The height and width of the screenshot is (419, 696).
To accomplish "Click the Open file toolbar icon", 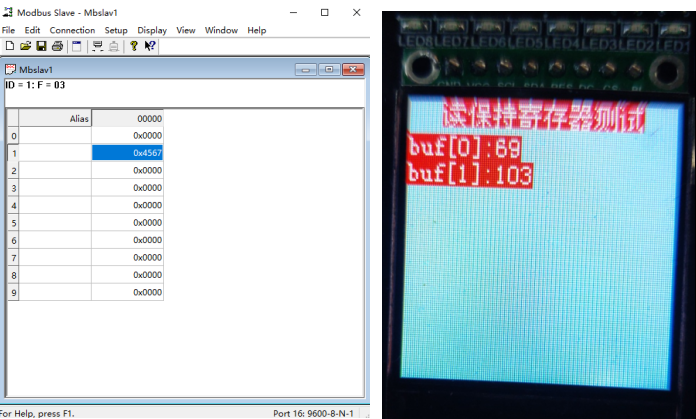I will pyautogui.click(x=25, y=46).
